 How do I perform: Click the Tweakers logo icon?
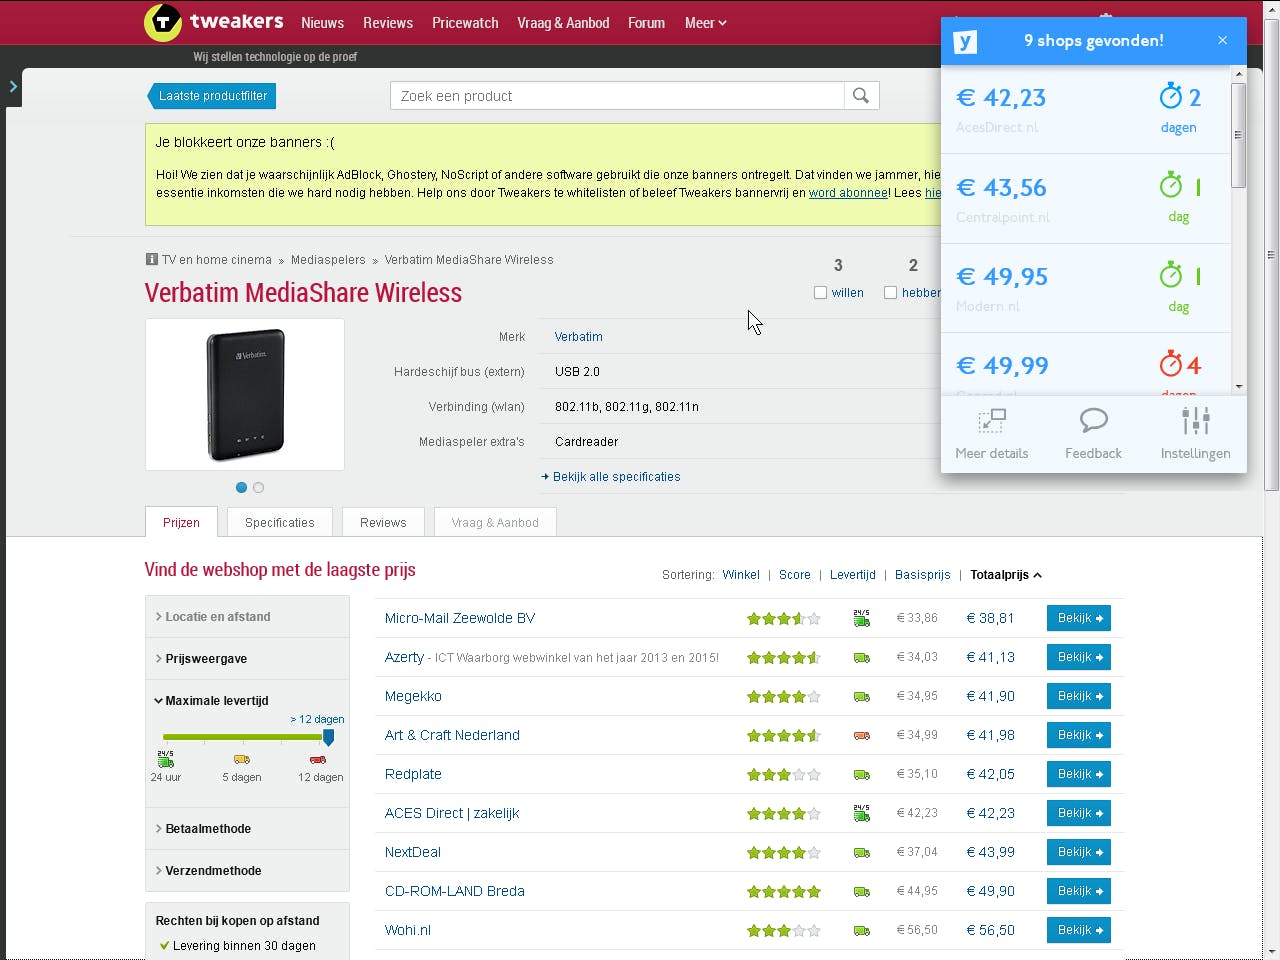pyautogui.click(x=163, y=22)
